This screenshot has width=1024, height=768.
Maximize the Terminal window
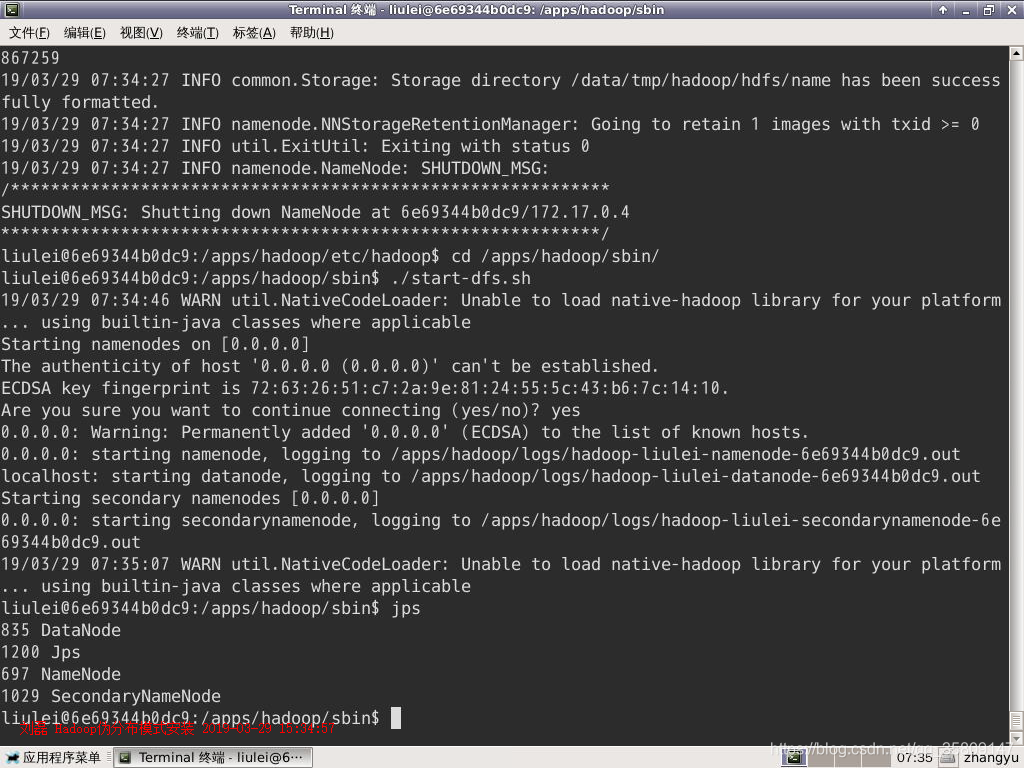[988, 10]
